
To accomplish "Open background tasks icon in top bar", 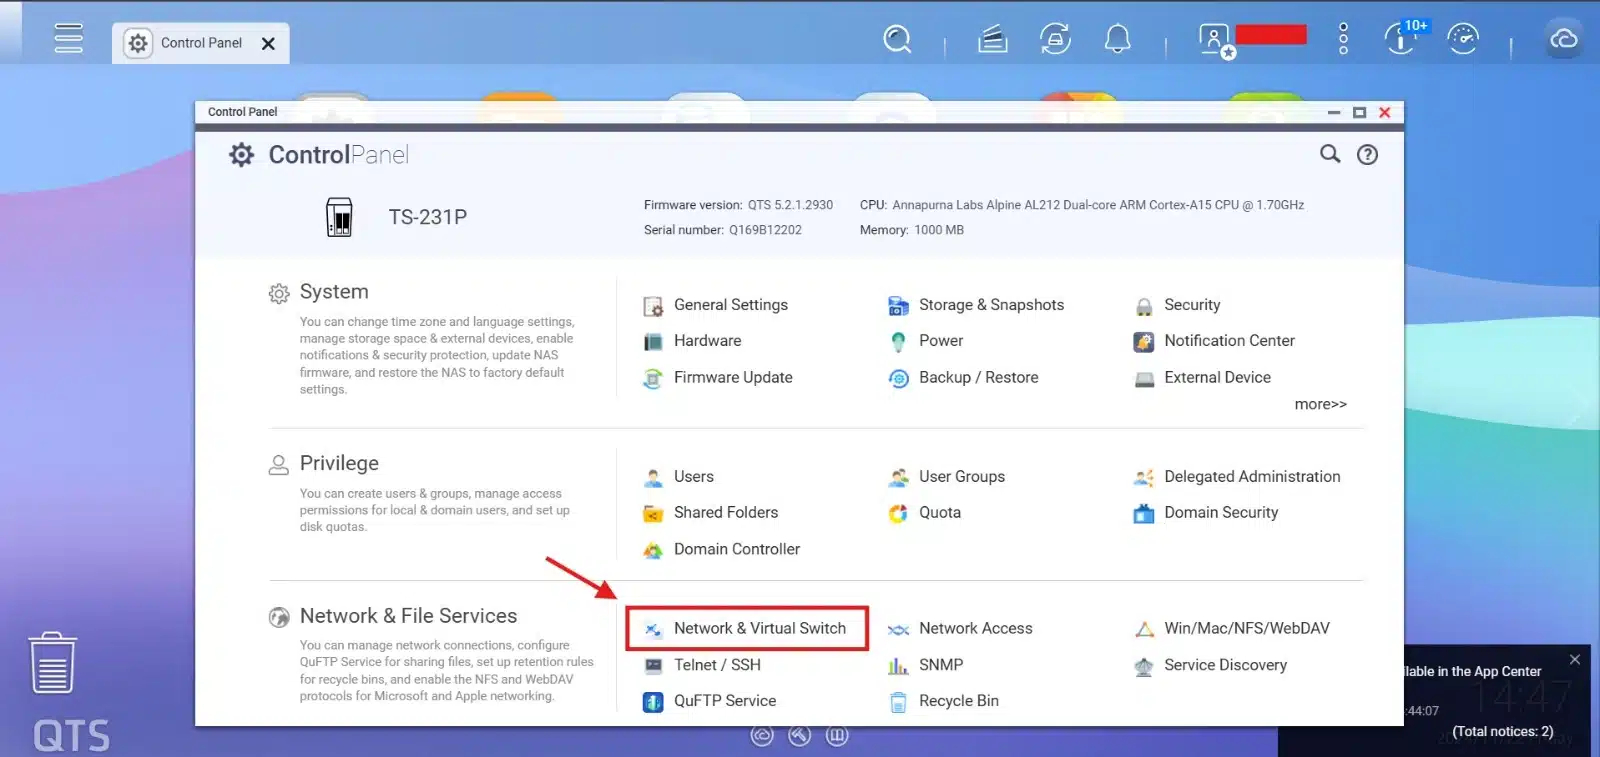I will (1055, 39).
